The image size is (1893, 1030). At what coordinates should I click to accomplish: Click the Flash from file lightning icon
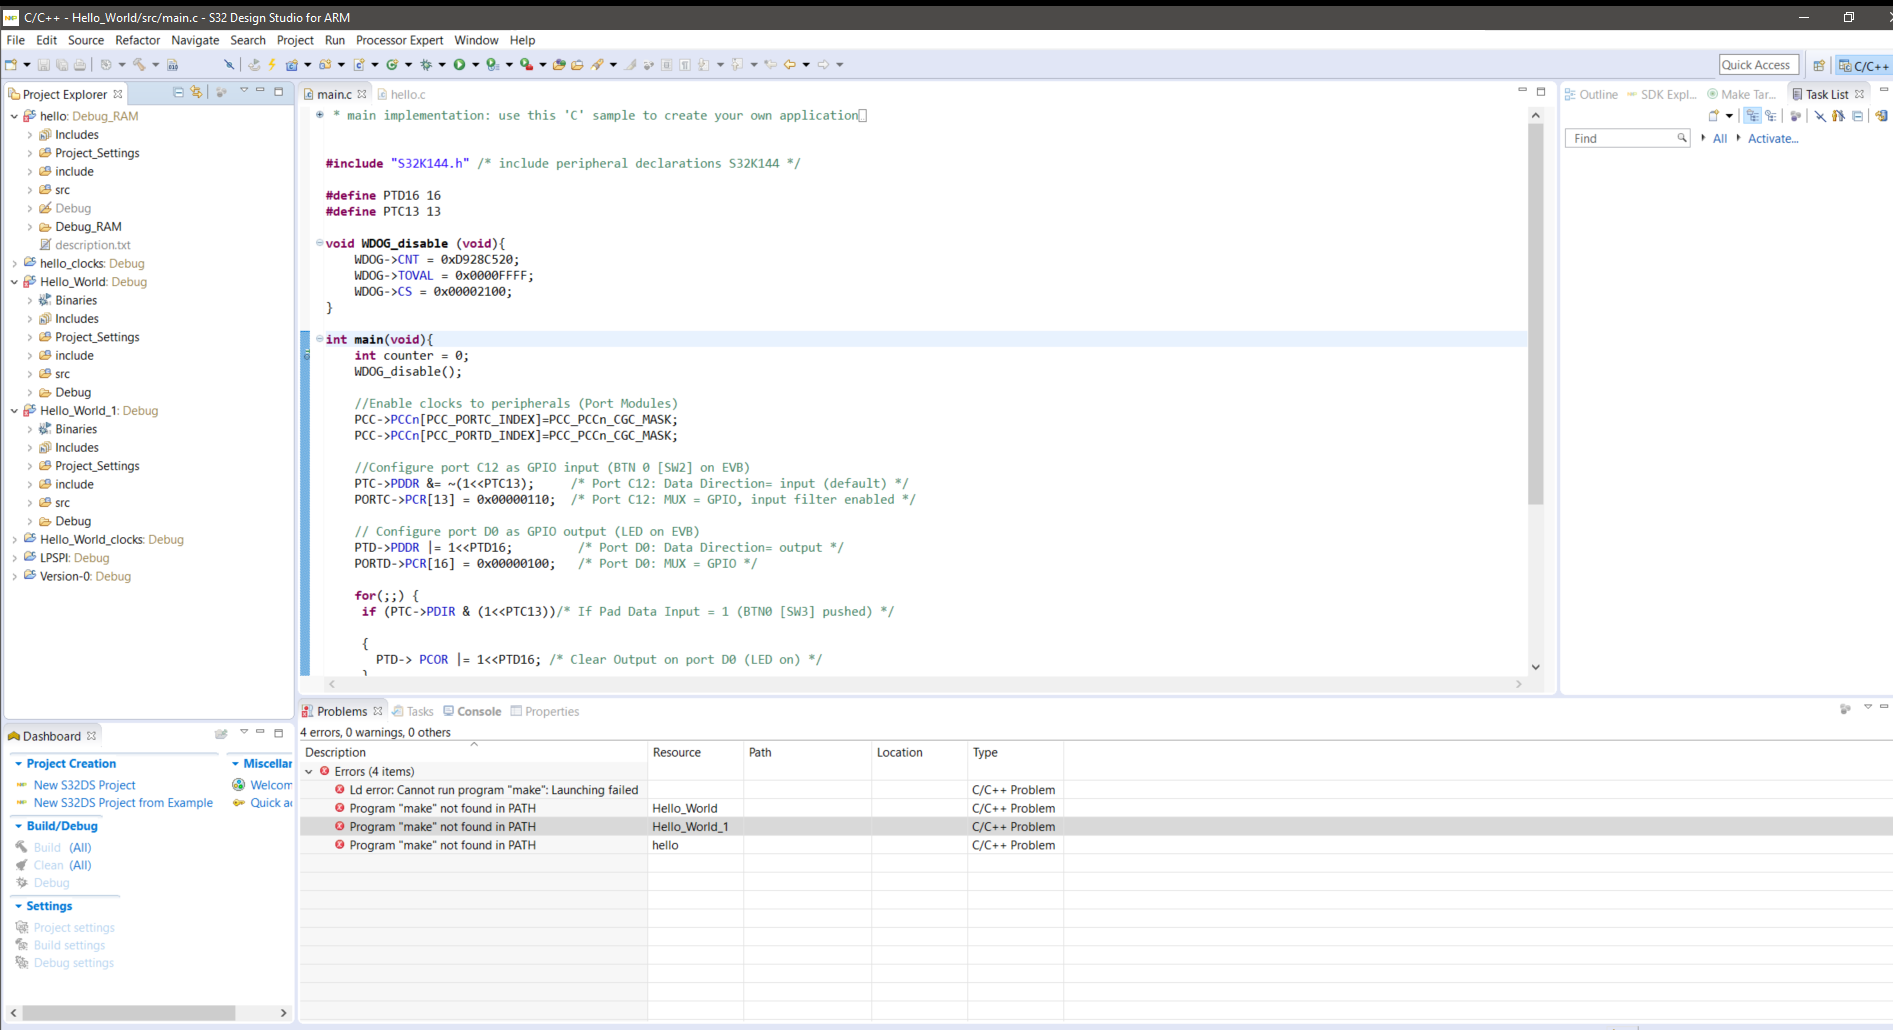tap(272, 64)
